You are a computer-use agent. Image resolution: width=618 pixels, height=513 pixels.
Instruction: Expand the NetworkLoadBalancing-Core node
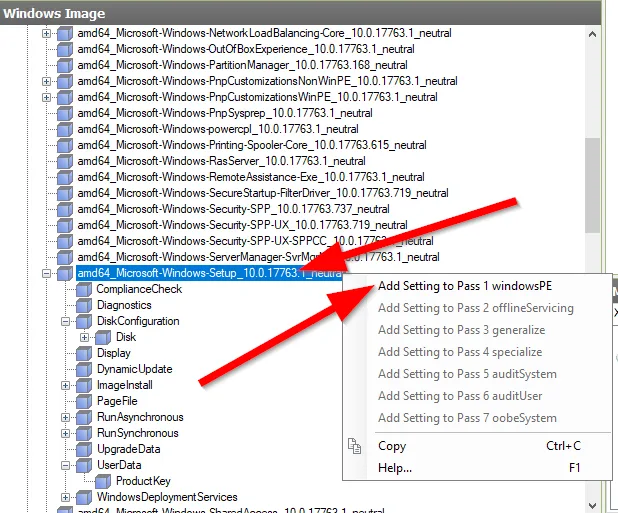pyautogui.click(x=46, y=33)
